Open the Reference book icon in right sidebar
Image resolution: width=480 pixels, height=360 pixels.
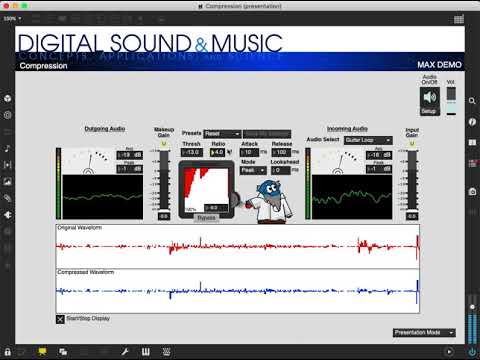click(472, 143)
